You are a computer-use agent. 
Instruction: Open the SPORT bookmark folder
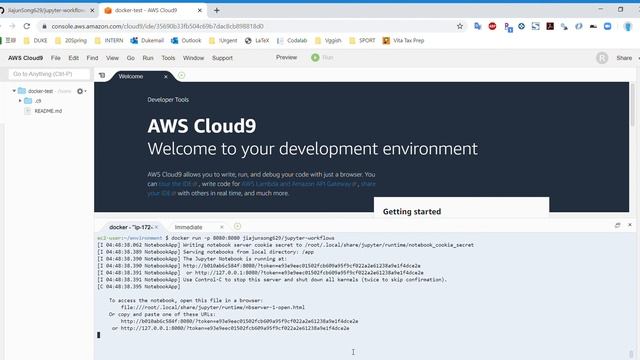pyautogui.click(x=362, y=40)
